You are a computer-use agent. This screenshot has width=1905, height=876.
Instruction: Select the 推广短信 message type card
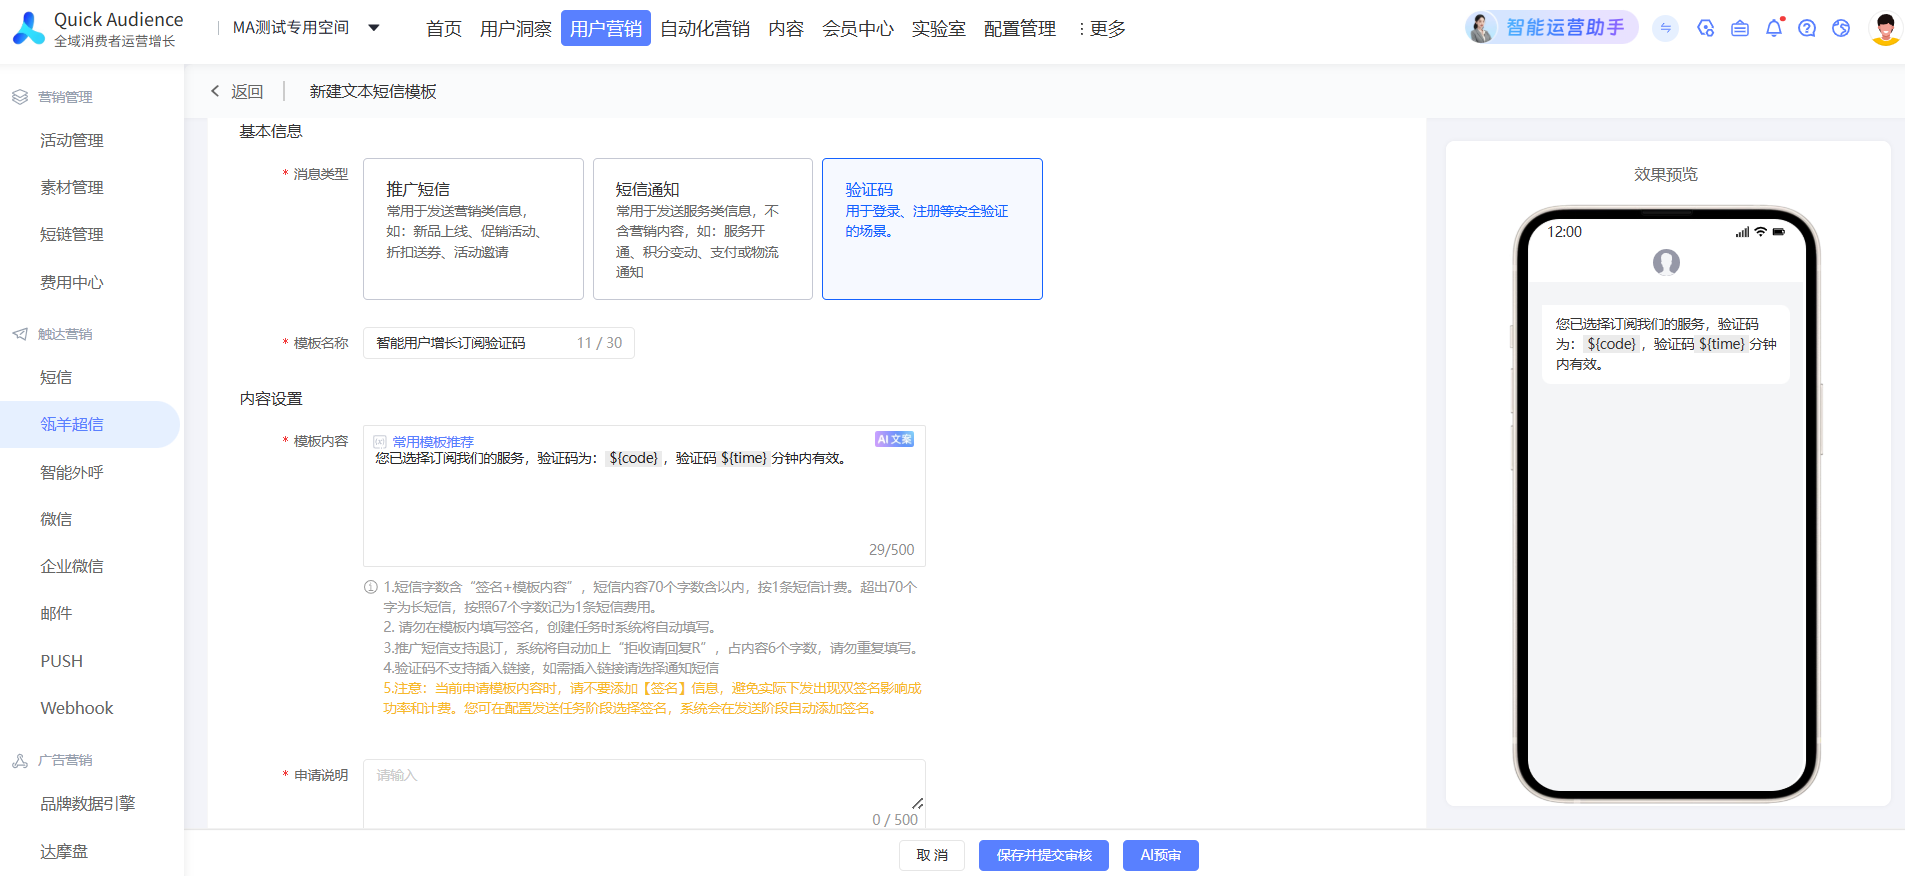pos(473,229)
